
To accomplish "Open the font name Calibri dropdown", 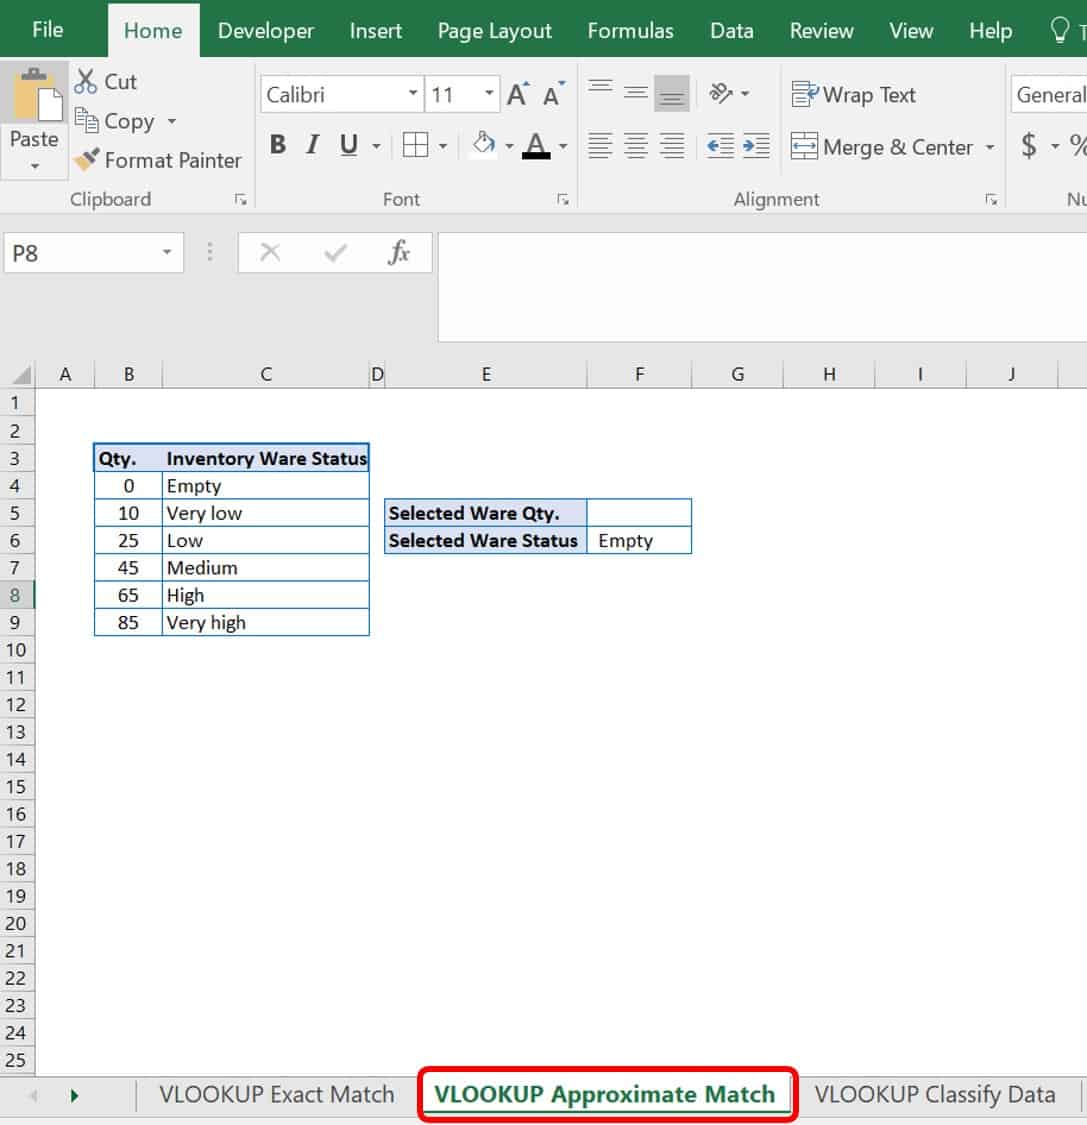I will click(x=413, y=95).
